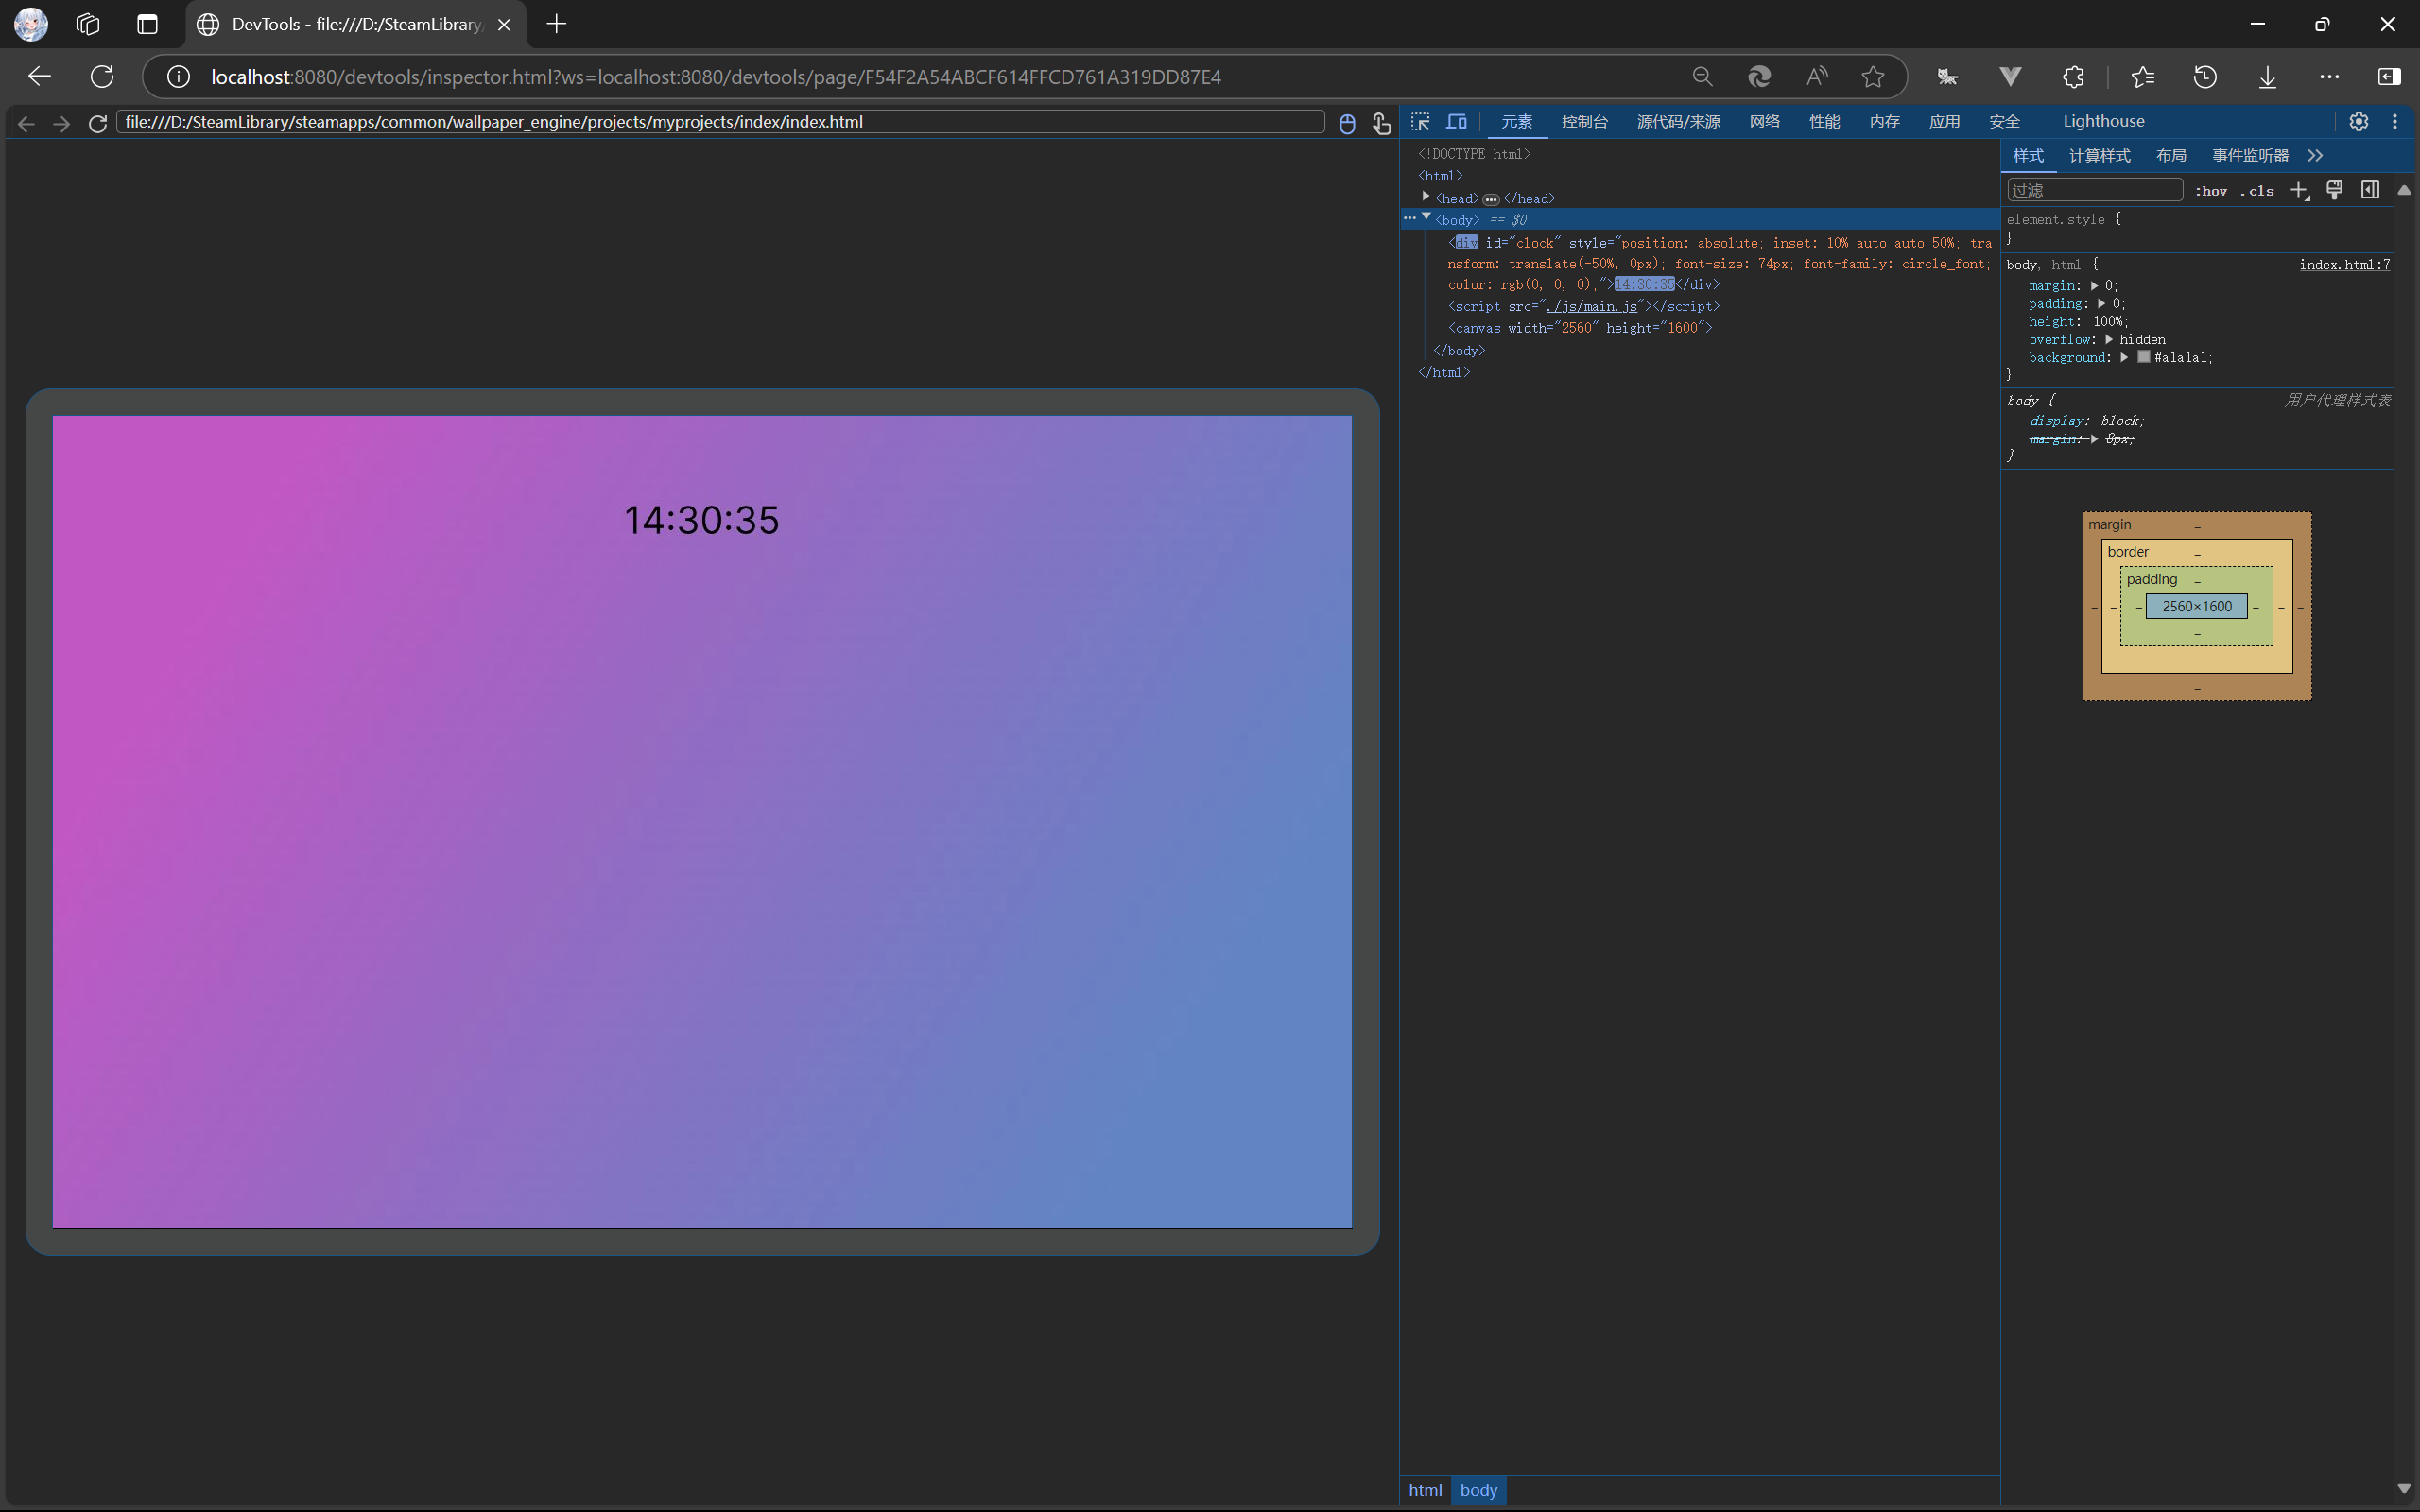Switch to the 控制台 console tab
Image resolution: width=2420 pixels, height=1512 pixels.
(x=1584, y=122)
